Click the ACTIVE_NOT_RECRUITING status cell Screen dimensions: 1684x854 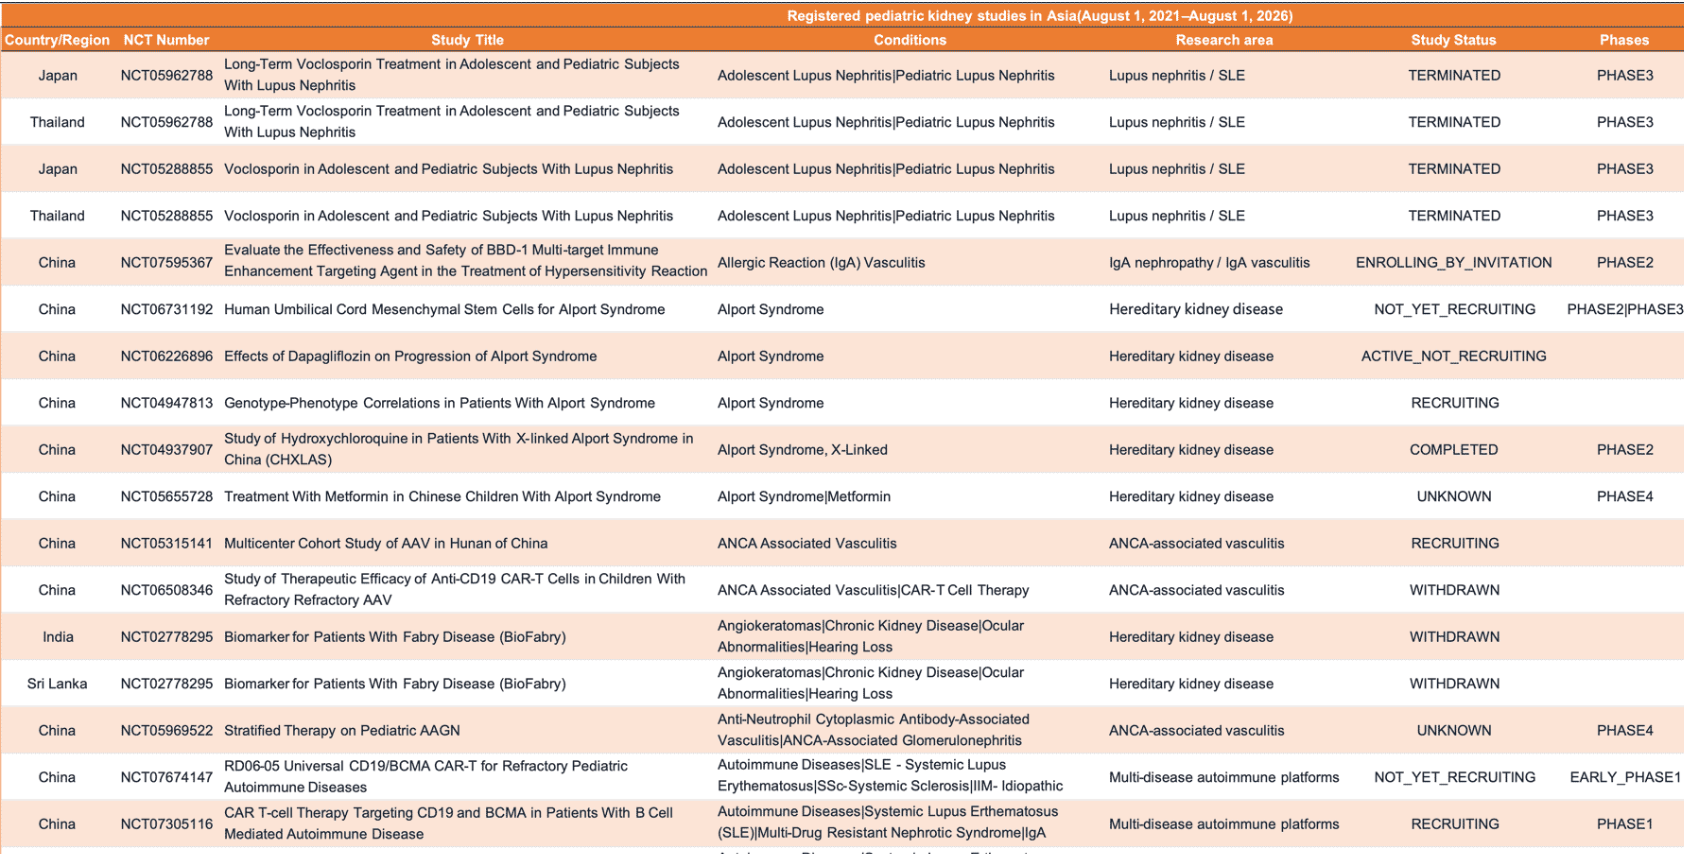[1454, 356]
